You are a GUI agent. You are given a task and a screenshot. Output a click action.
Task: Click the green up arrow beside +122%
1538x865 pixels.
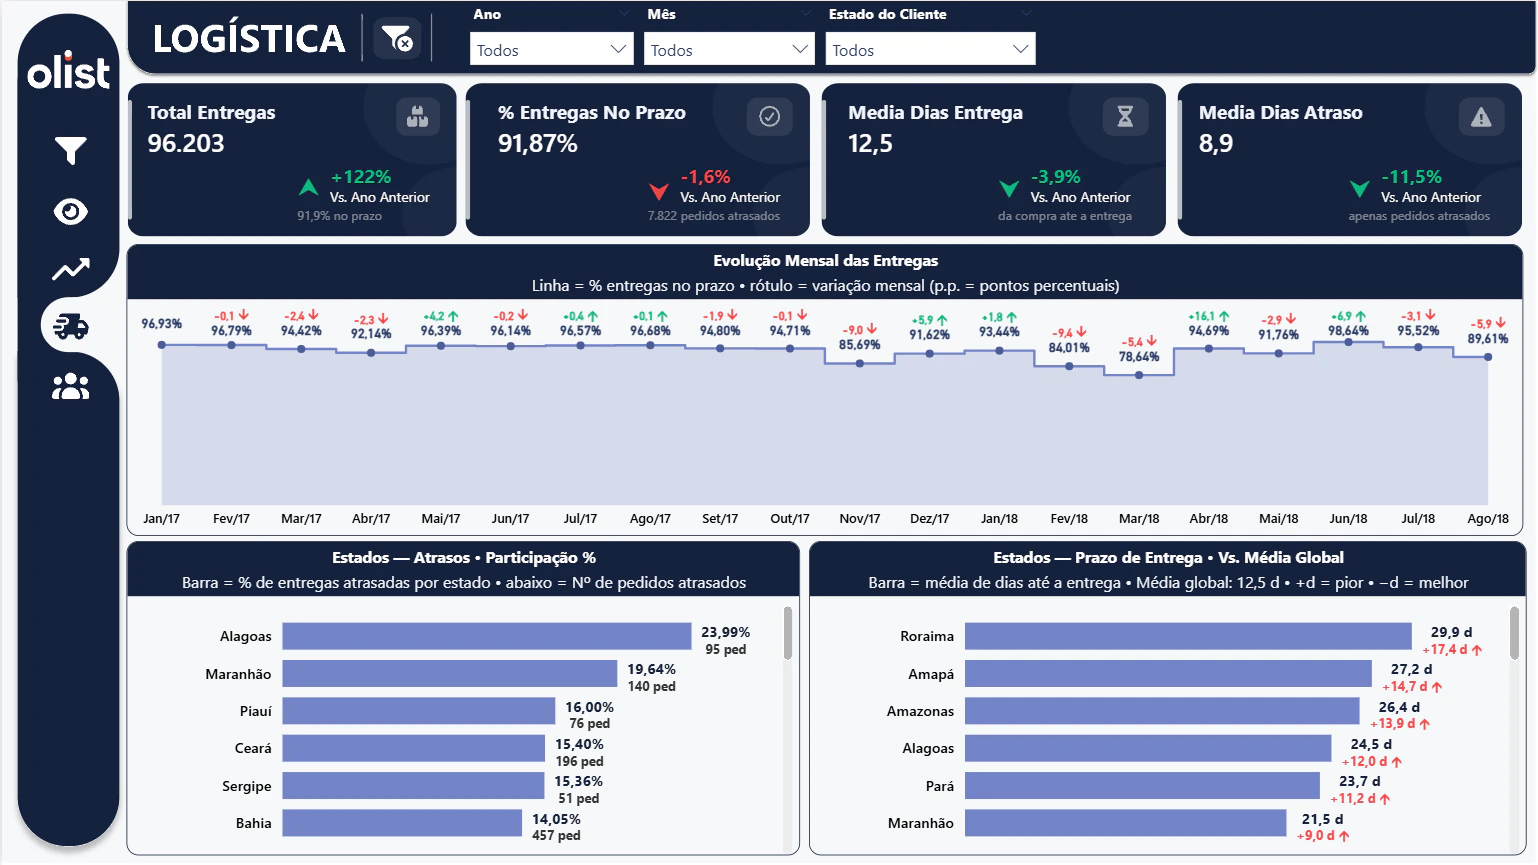pos(308,187)
